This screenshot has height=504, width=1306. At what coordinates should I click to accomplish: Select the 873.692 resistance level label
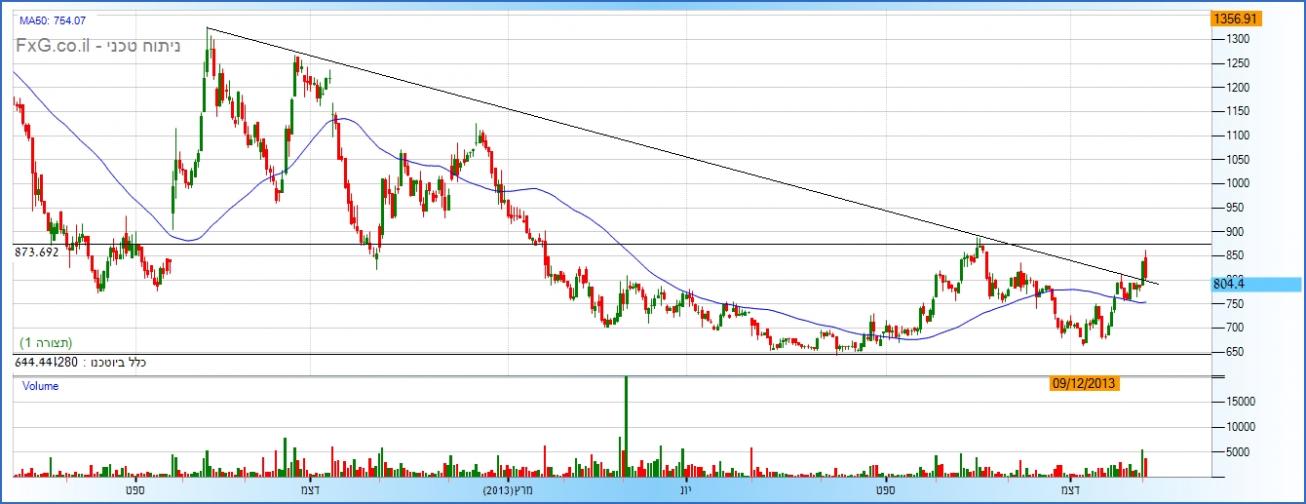(x=36, y=252)
